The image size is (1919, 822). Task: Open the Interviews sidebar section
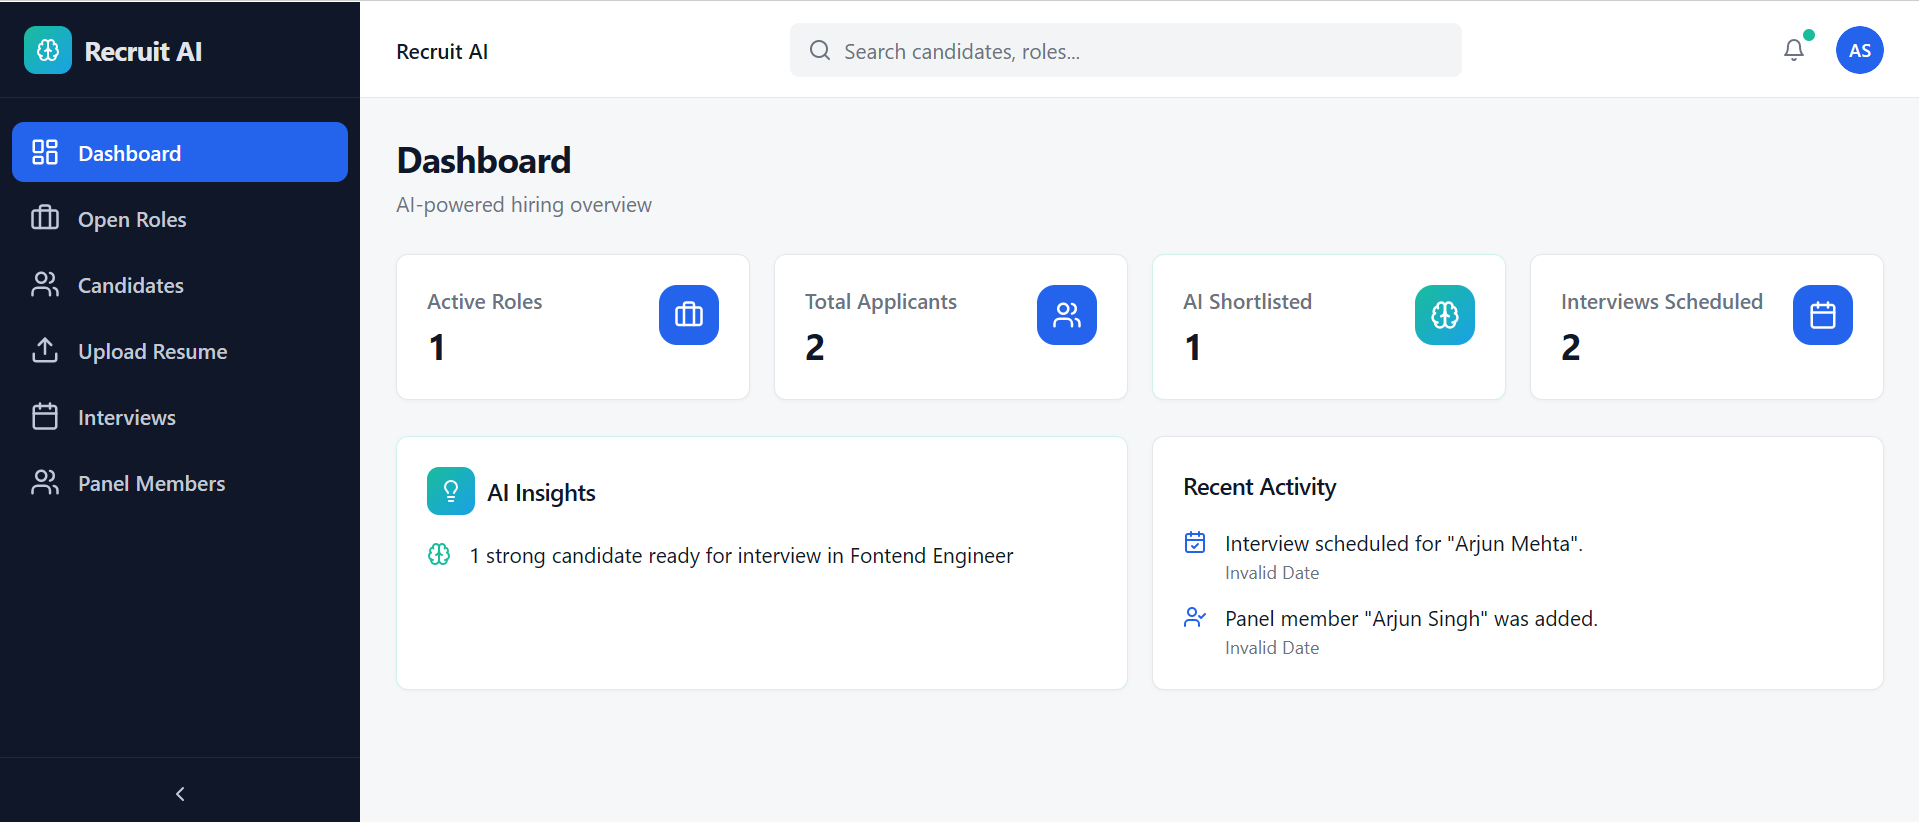point(126,417)
